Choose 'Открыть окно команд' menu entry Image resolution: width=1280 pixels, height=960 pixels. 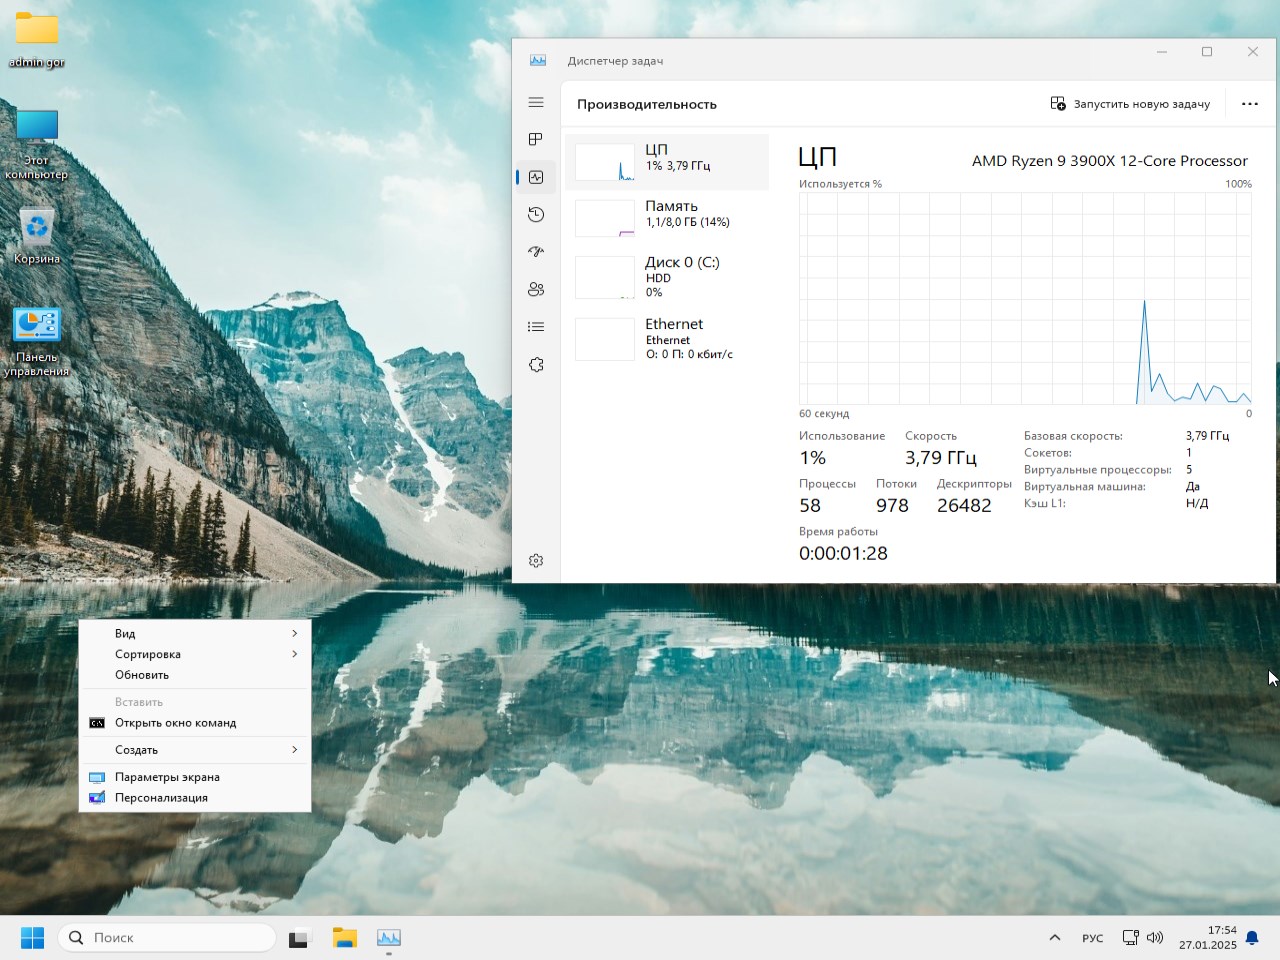pyautogui.click(x=195, y=723)
